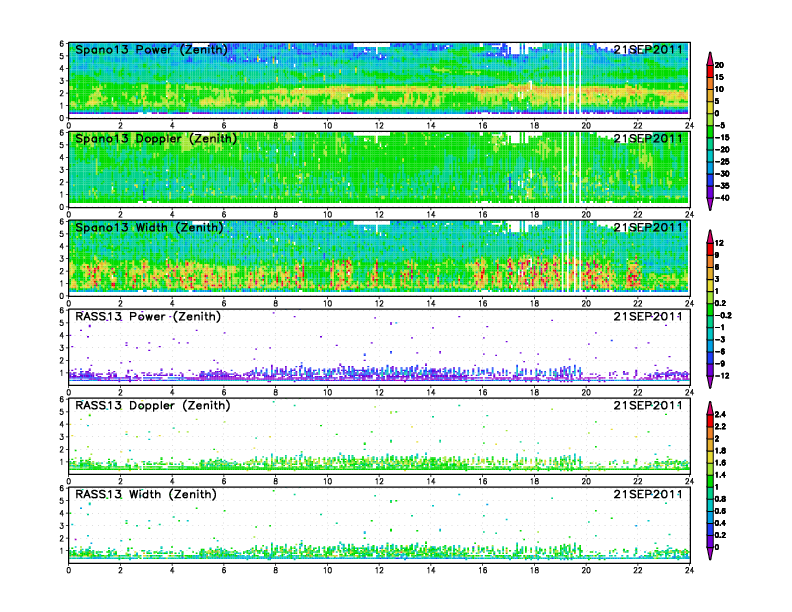
Task: Click the 21SEP2011 date in RASS13 Doppler panel
Action: tap(648, 405)
